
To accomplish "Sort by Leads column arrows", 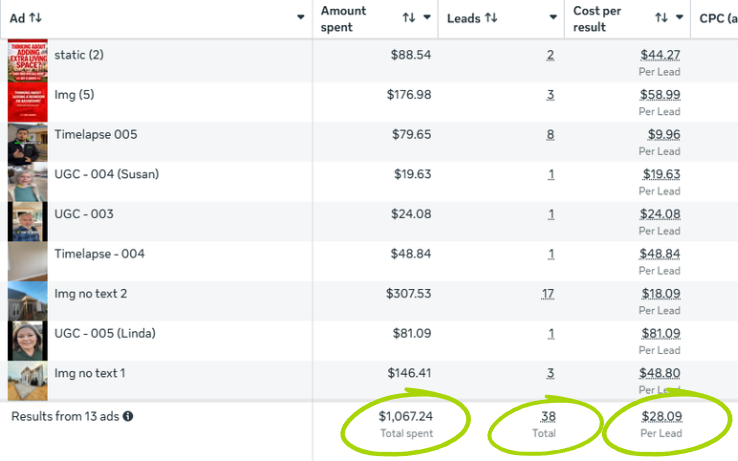I will click(x=491, y=18).
